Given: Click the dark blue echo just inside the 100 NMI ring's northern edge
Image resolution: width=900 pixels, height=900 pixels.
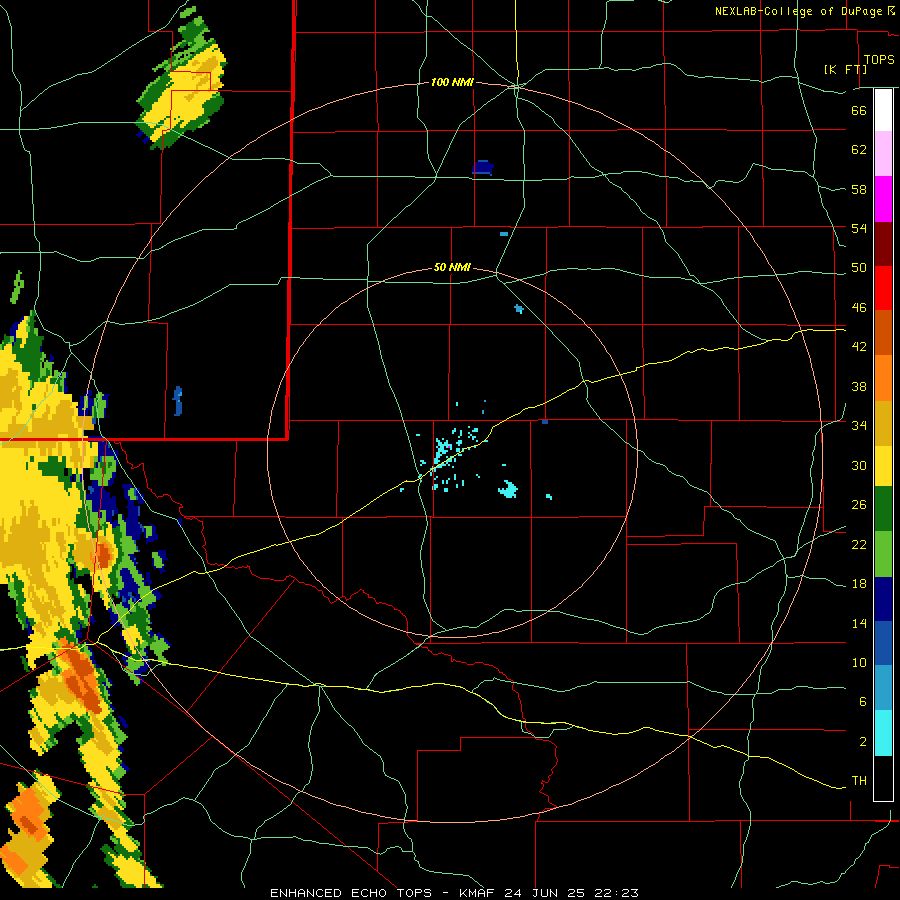Looking at the screenshot, I should tap(483, 168).
